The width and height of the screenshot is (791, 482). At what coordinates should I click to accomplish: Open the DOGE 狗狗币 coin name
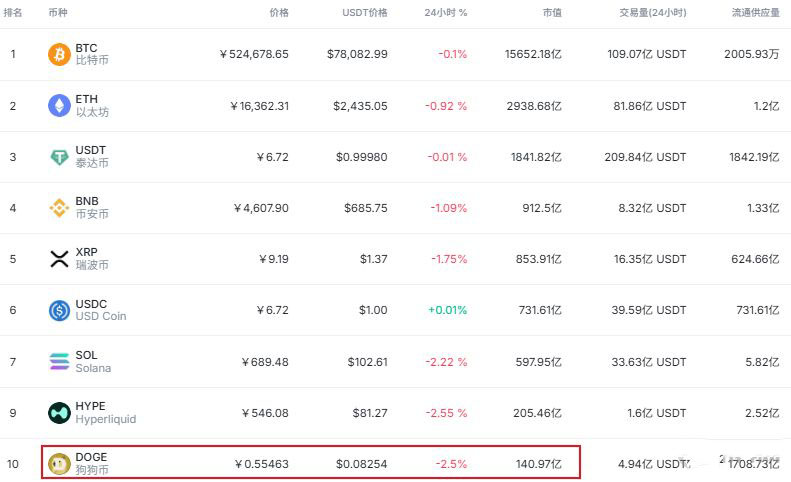click(92, 463)
